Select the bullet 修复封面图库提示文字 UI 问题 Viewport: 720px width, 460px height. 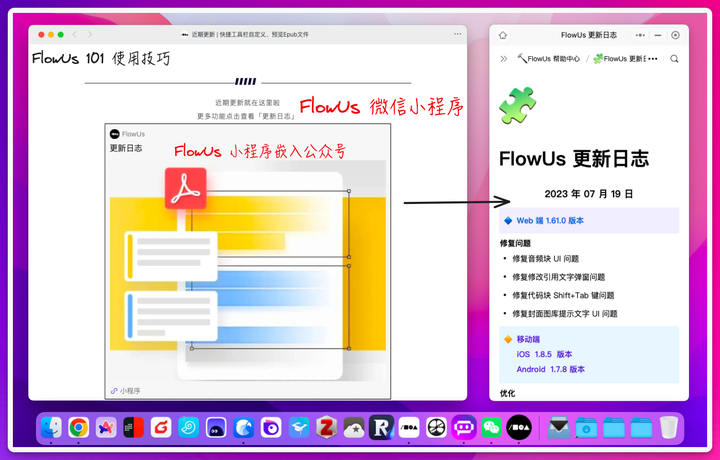click(565, 314)
